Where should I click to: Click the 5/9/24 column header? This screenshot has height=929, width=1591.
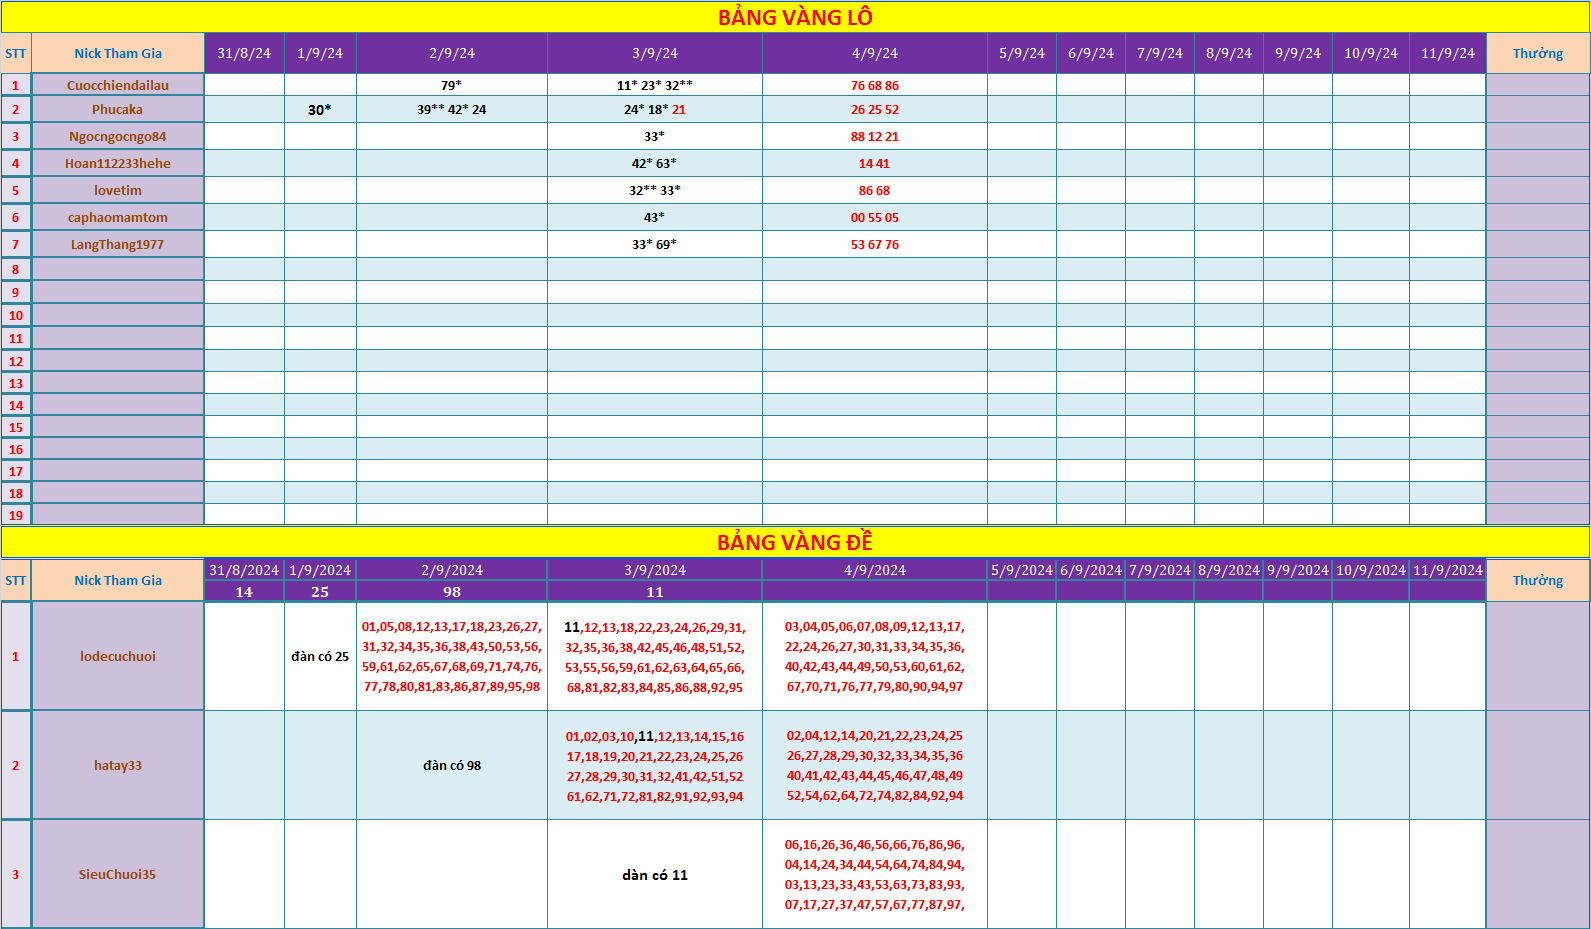pos(1022,53)
